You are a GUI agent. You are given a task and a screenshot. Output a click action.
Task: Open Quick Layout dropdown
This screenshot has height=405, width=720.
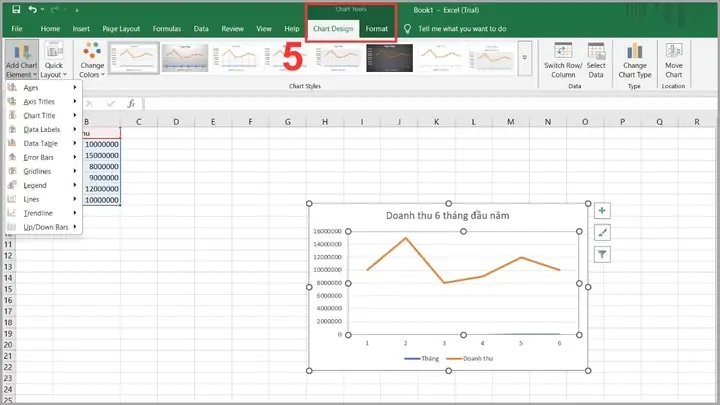(54, 60)
